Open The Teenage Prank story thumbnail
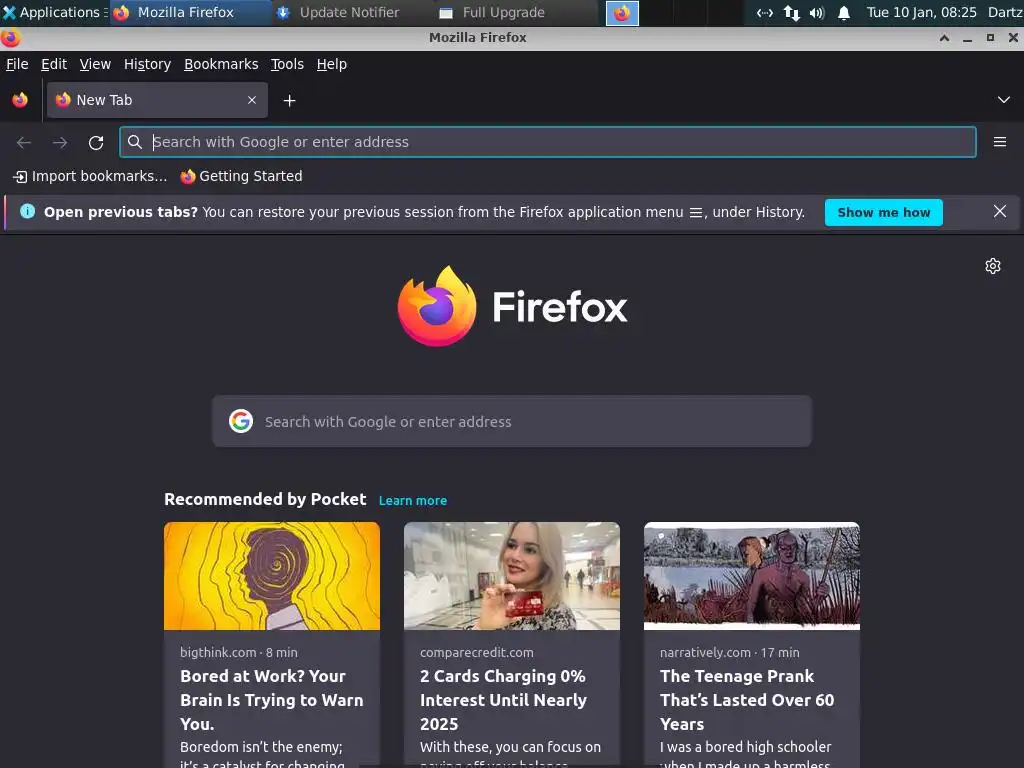 [x=752, y=576]
